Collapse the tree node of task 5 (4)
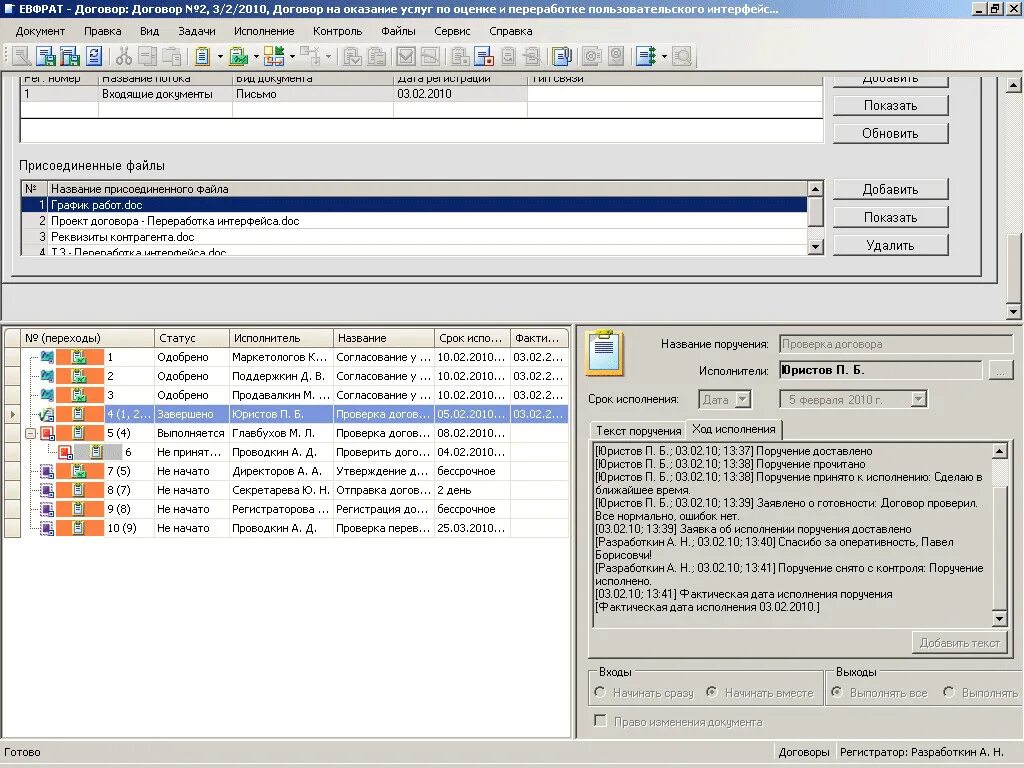 pyautogui.click(x=30, y=433)
